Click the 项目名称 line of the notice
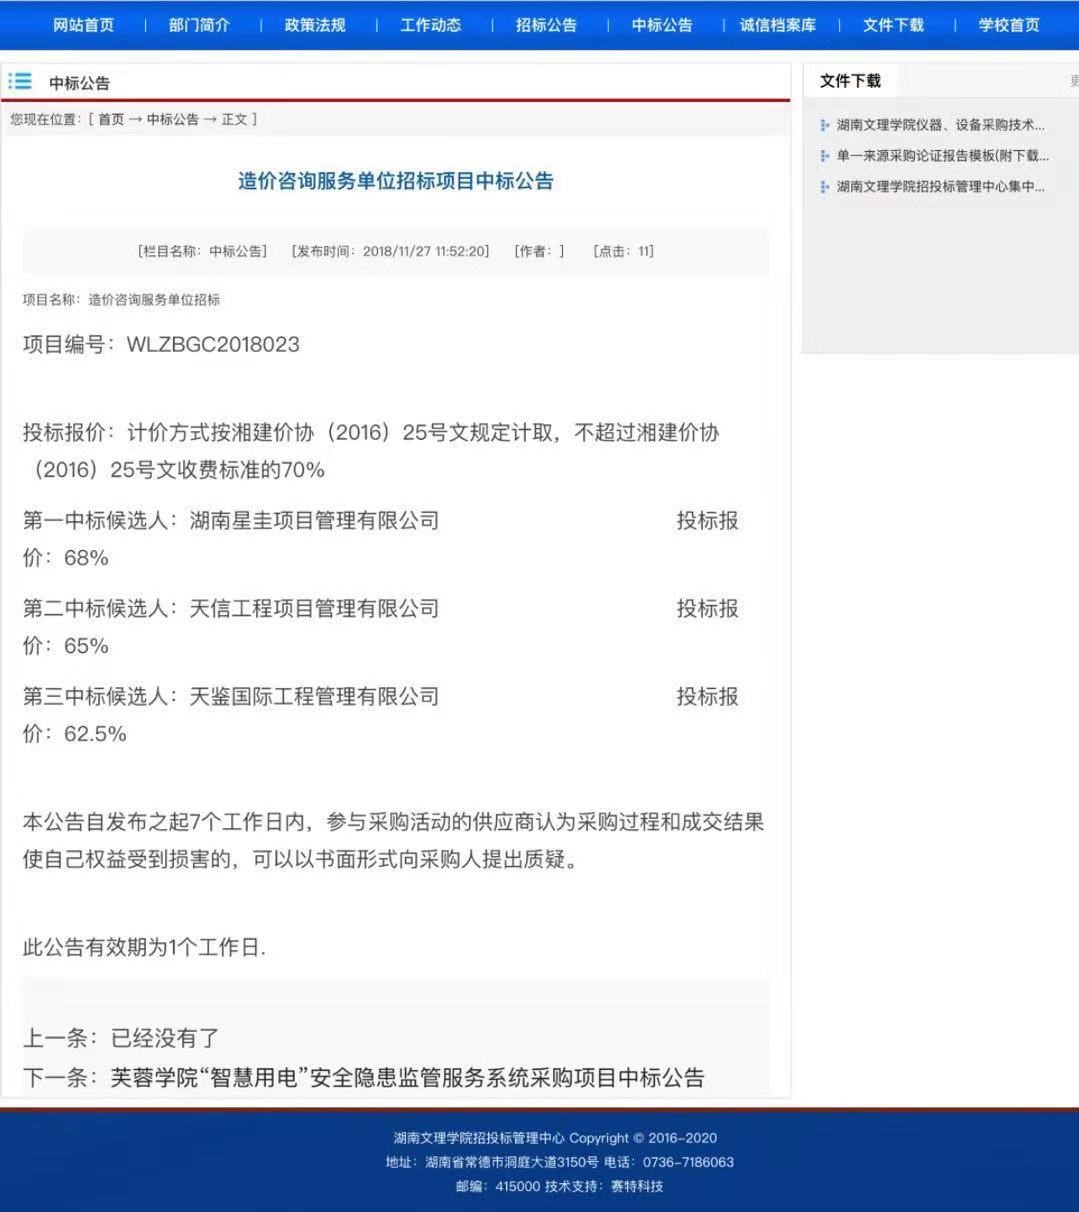 pyautogui.click(x=121, y=299)
